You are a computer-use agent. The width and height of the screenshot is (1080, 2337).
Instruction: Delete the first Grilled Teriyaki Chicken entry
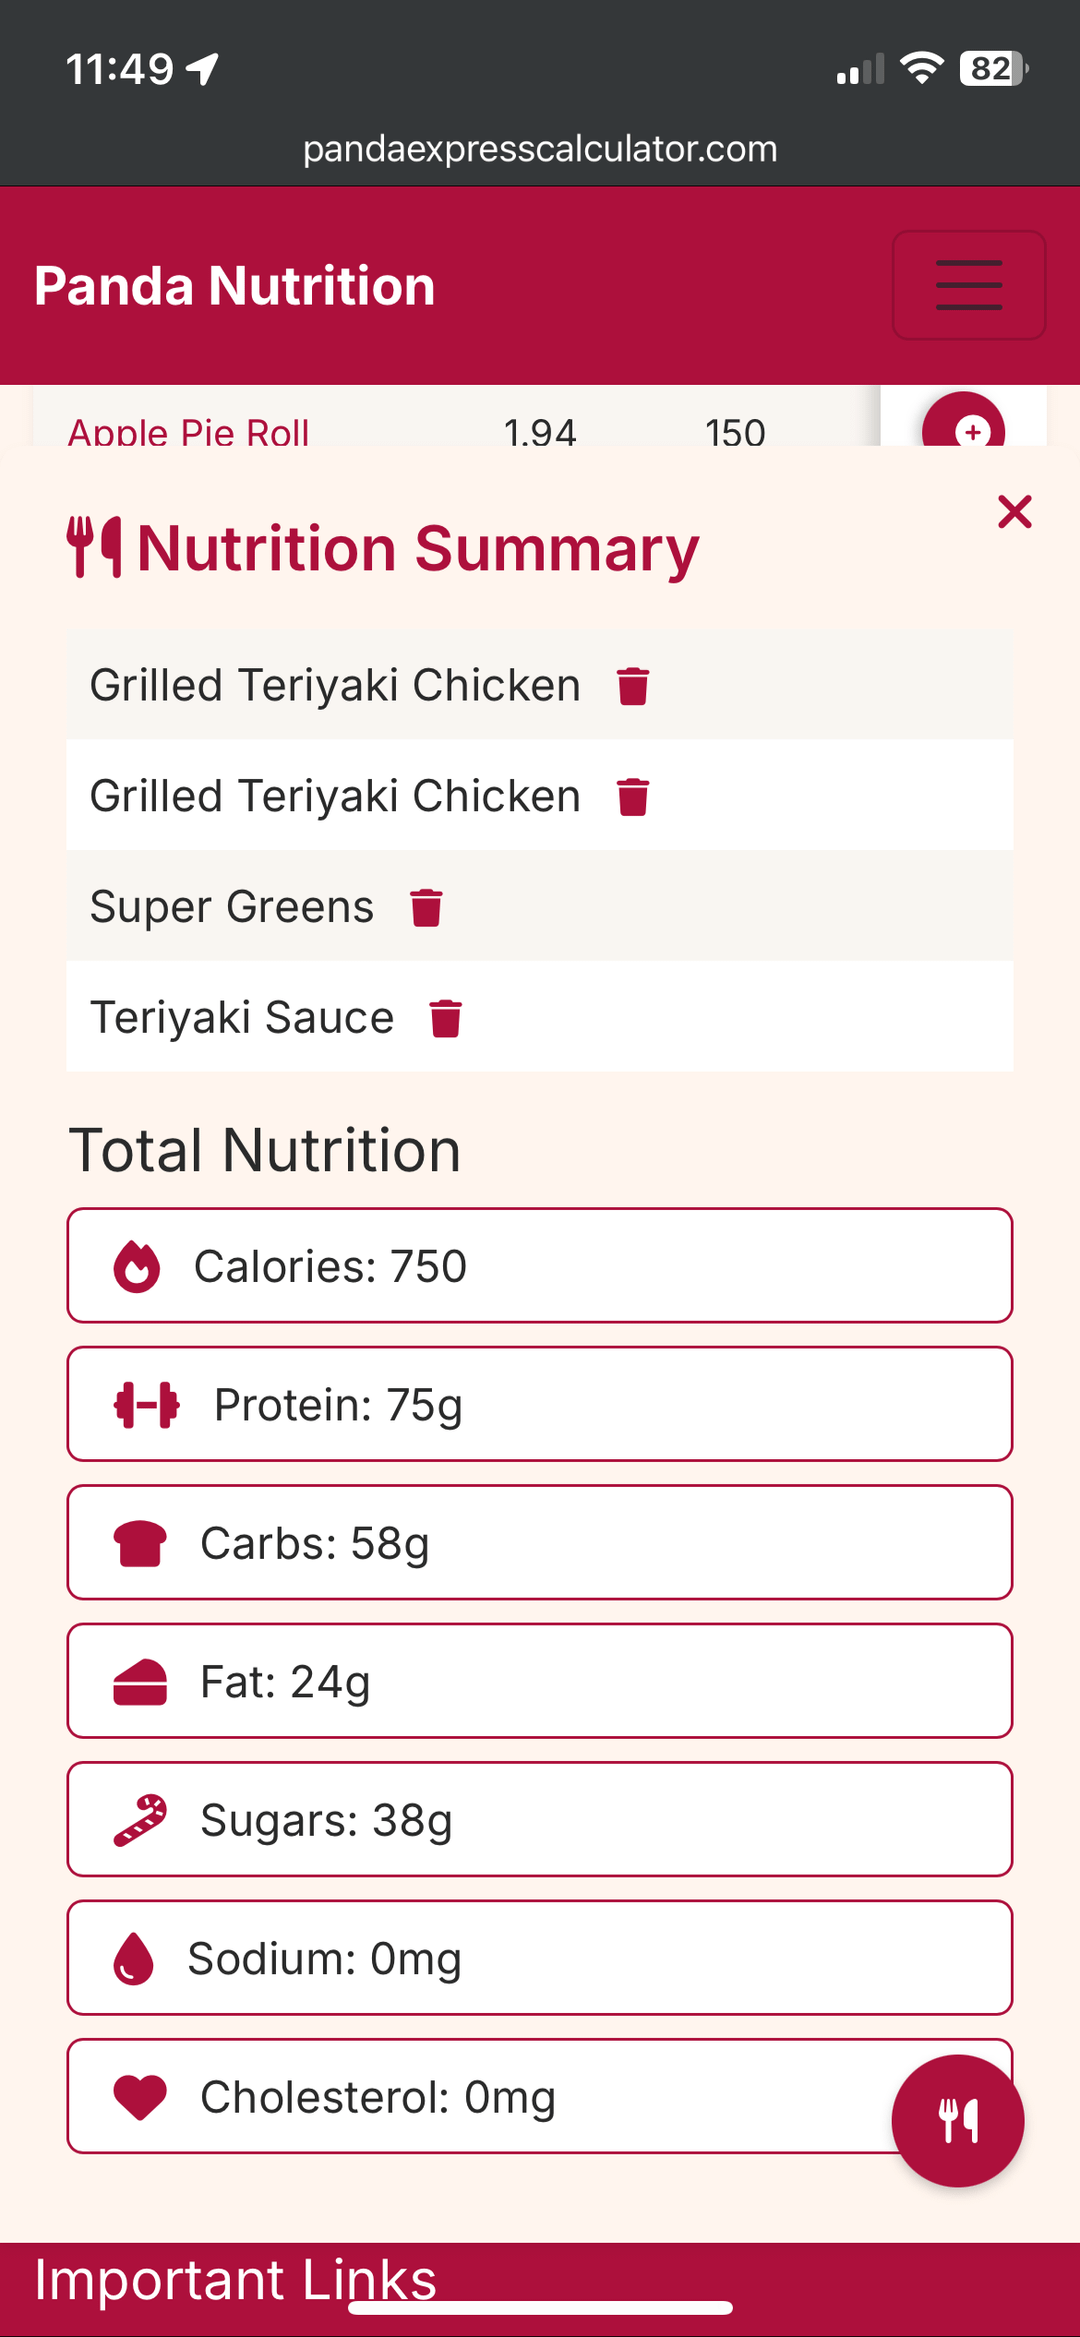coord(633,687)
